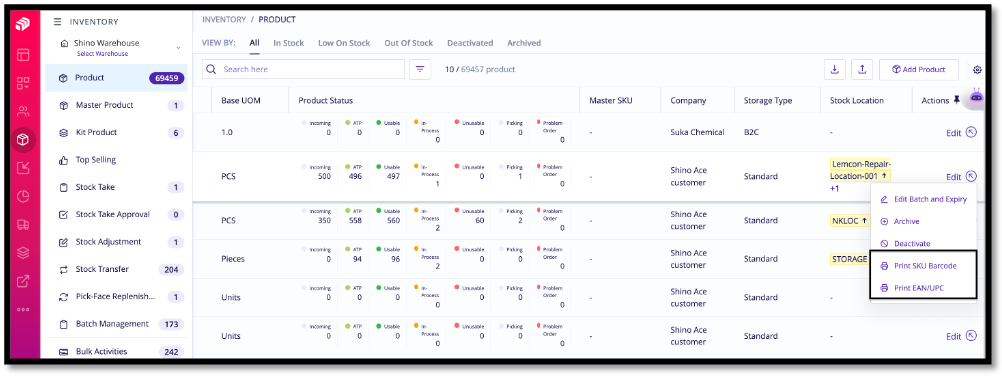The image size is (1002, 377).
Task: Click the pin icon in Actions column
Action: (x=956, y=100)
